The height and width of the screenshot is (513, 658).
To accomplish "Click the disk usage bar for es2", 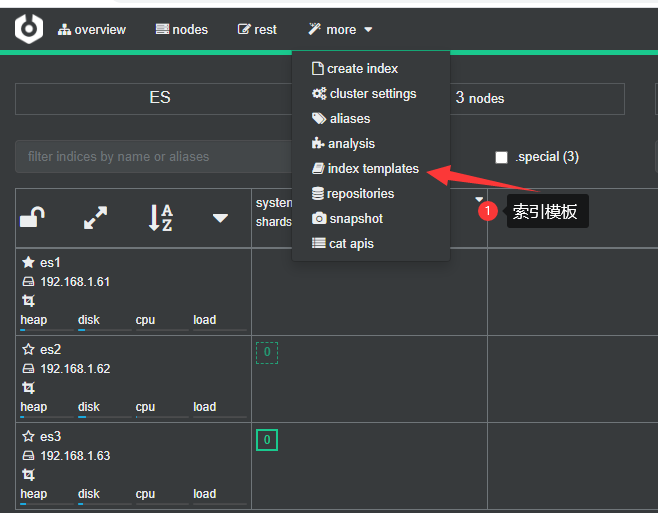I will 104,417.
